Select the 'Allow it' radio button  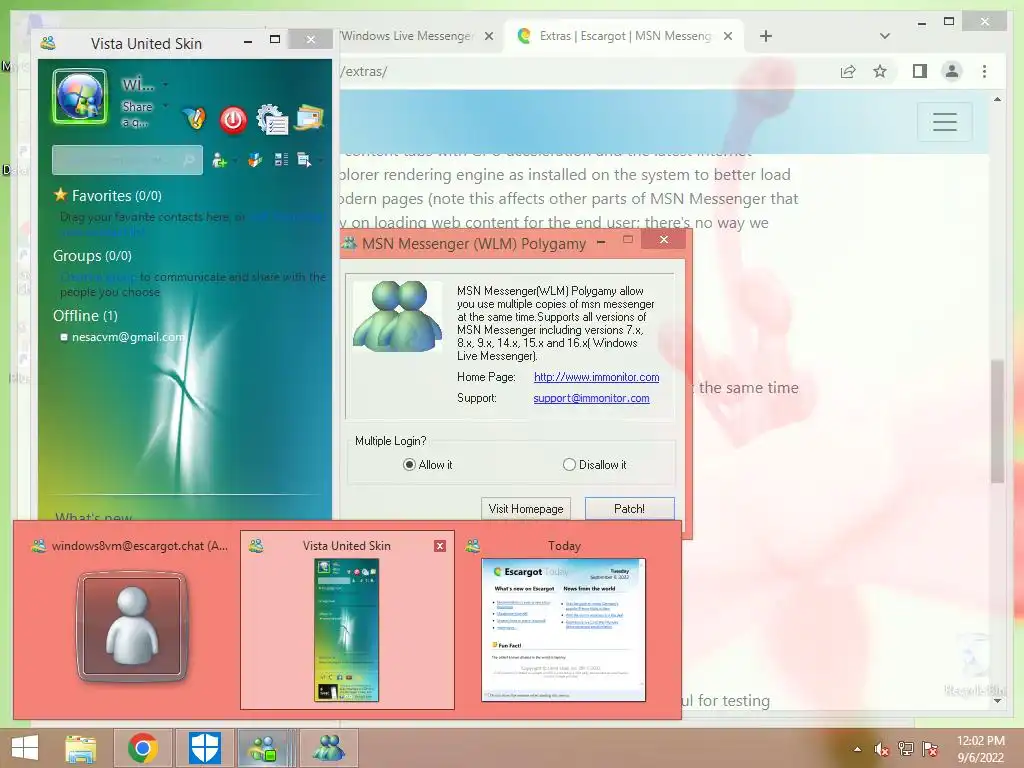coord(409,464)
